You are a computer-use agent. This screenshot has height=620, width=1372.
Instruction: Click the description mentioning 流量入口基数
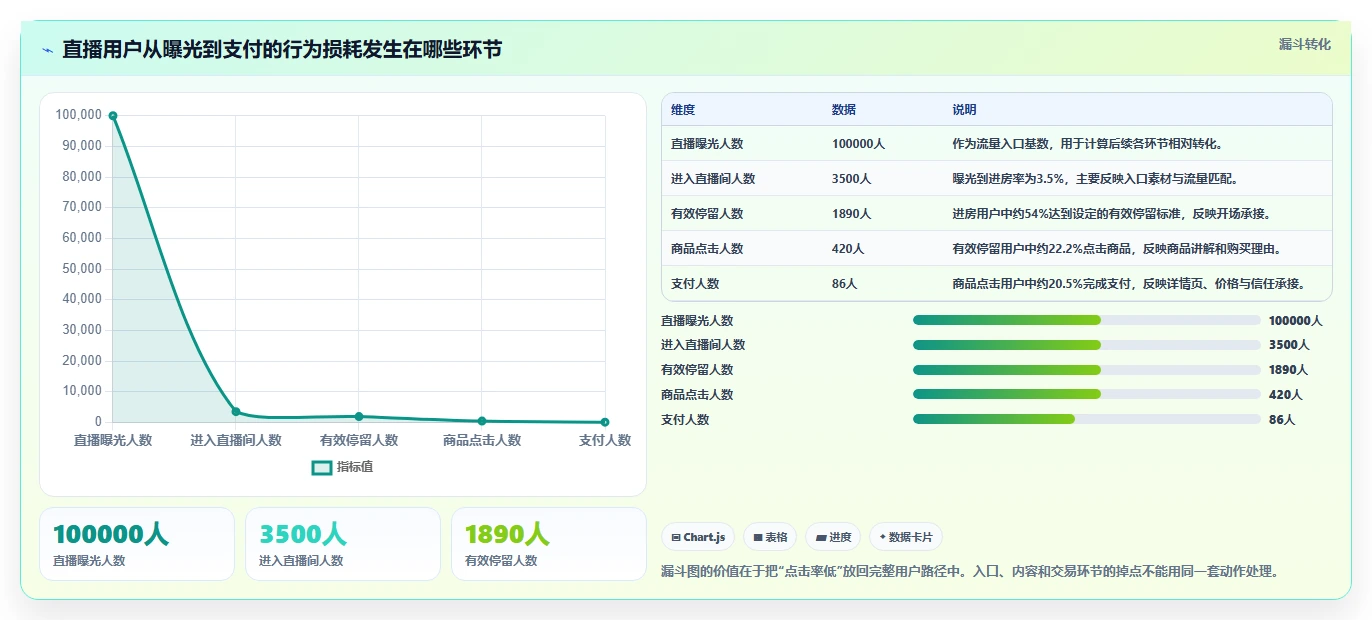1087,144
